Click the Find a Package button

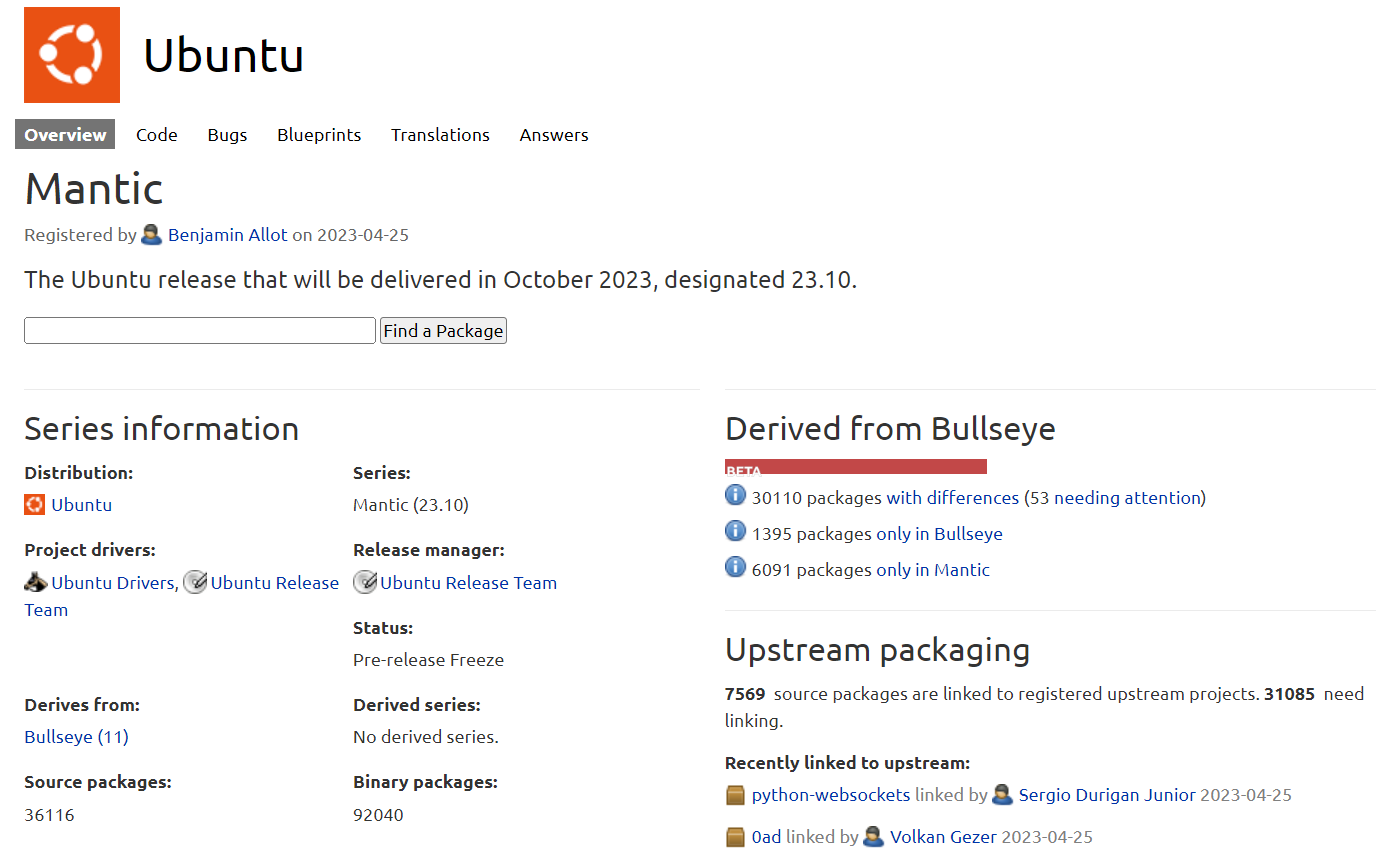coord(443,331)
